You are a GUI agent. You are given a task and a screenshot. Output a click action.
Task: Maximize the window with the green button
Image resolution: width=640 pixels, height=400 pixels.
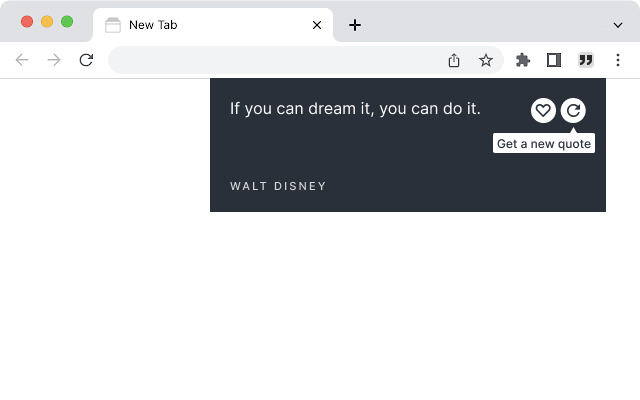coord(67,22)
